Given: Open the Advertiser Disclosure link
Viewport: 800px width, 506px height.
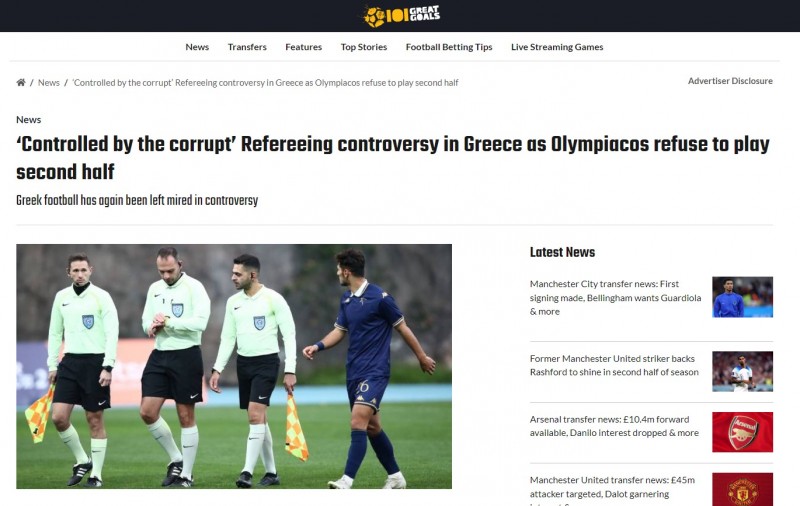Looking at the screenshot, I should [730, 81].
